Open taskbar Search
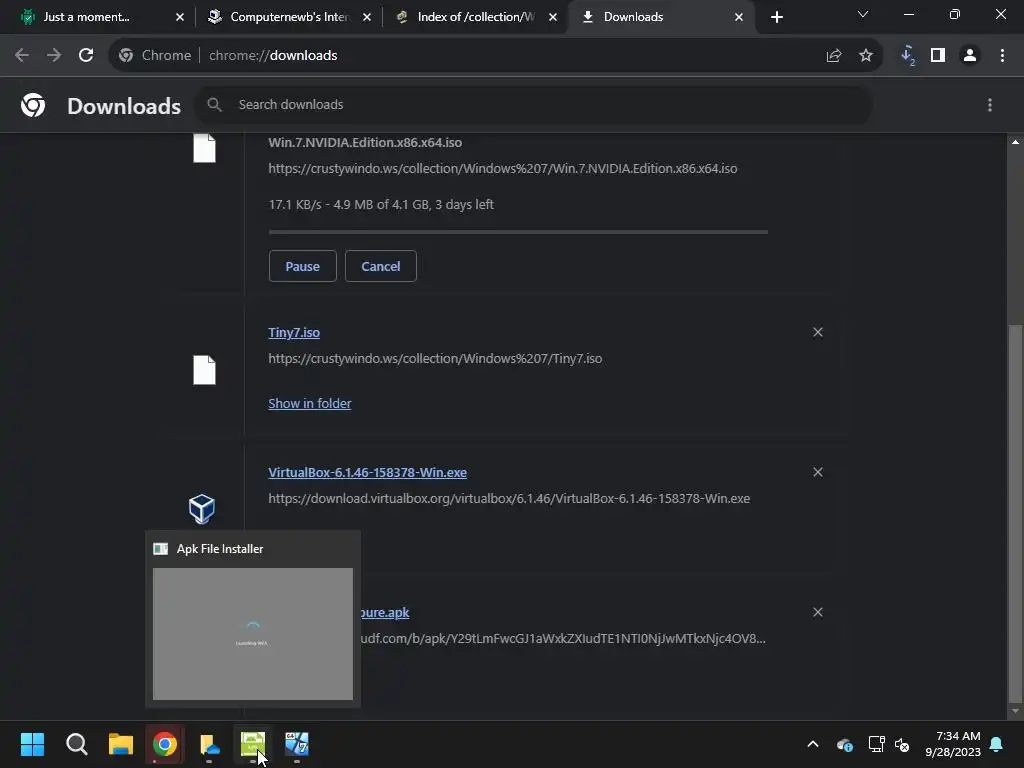The width and height of the screenshot is (1024, 768). point(76,744)
